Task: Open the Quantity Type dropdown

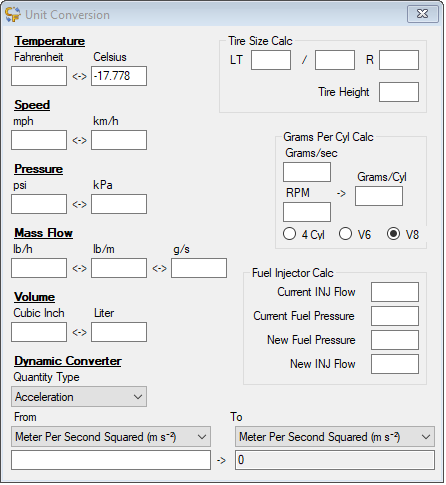Action: click(79, 397)
